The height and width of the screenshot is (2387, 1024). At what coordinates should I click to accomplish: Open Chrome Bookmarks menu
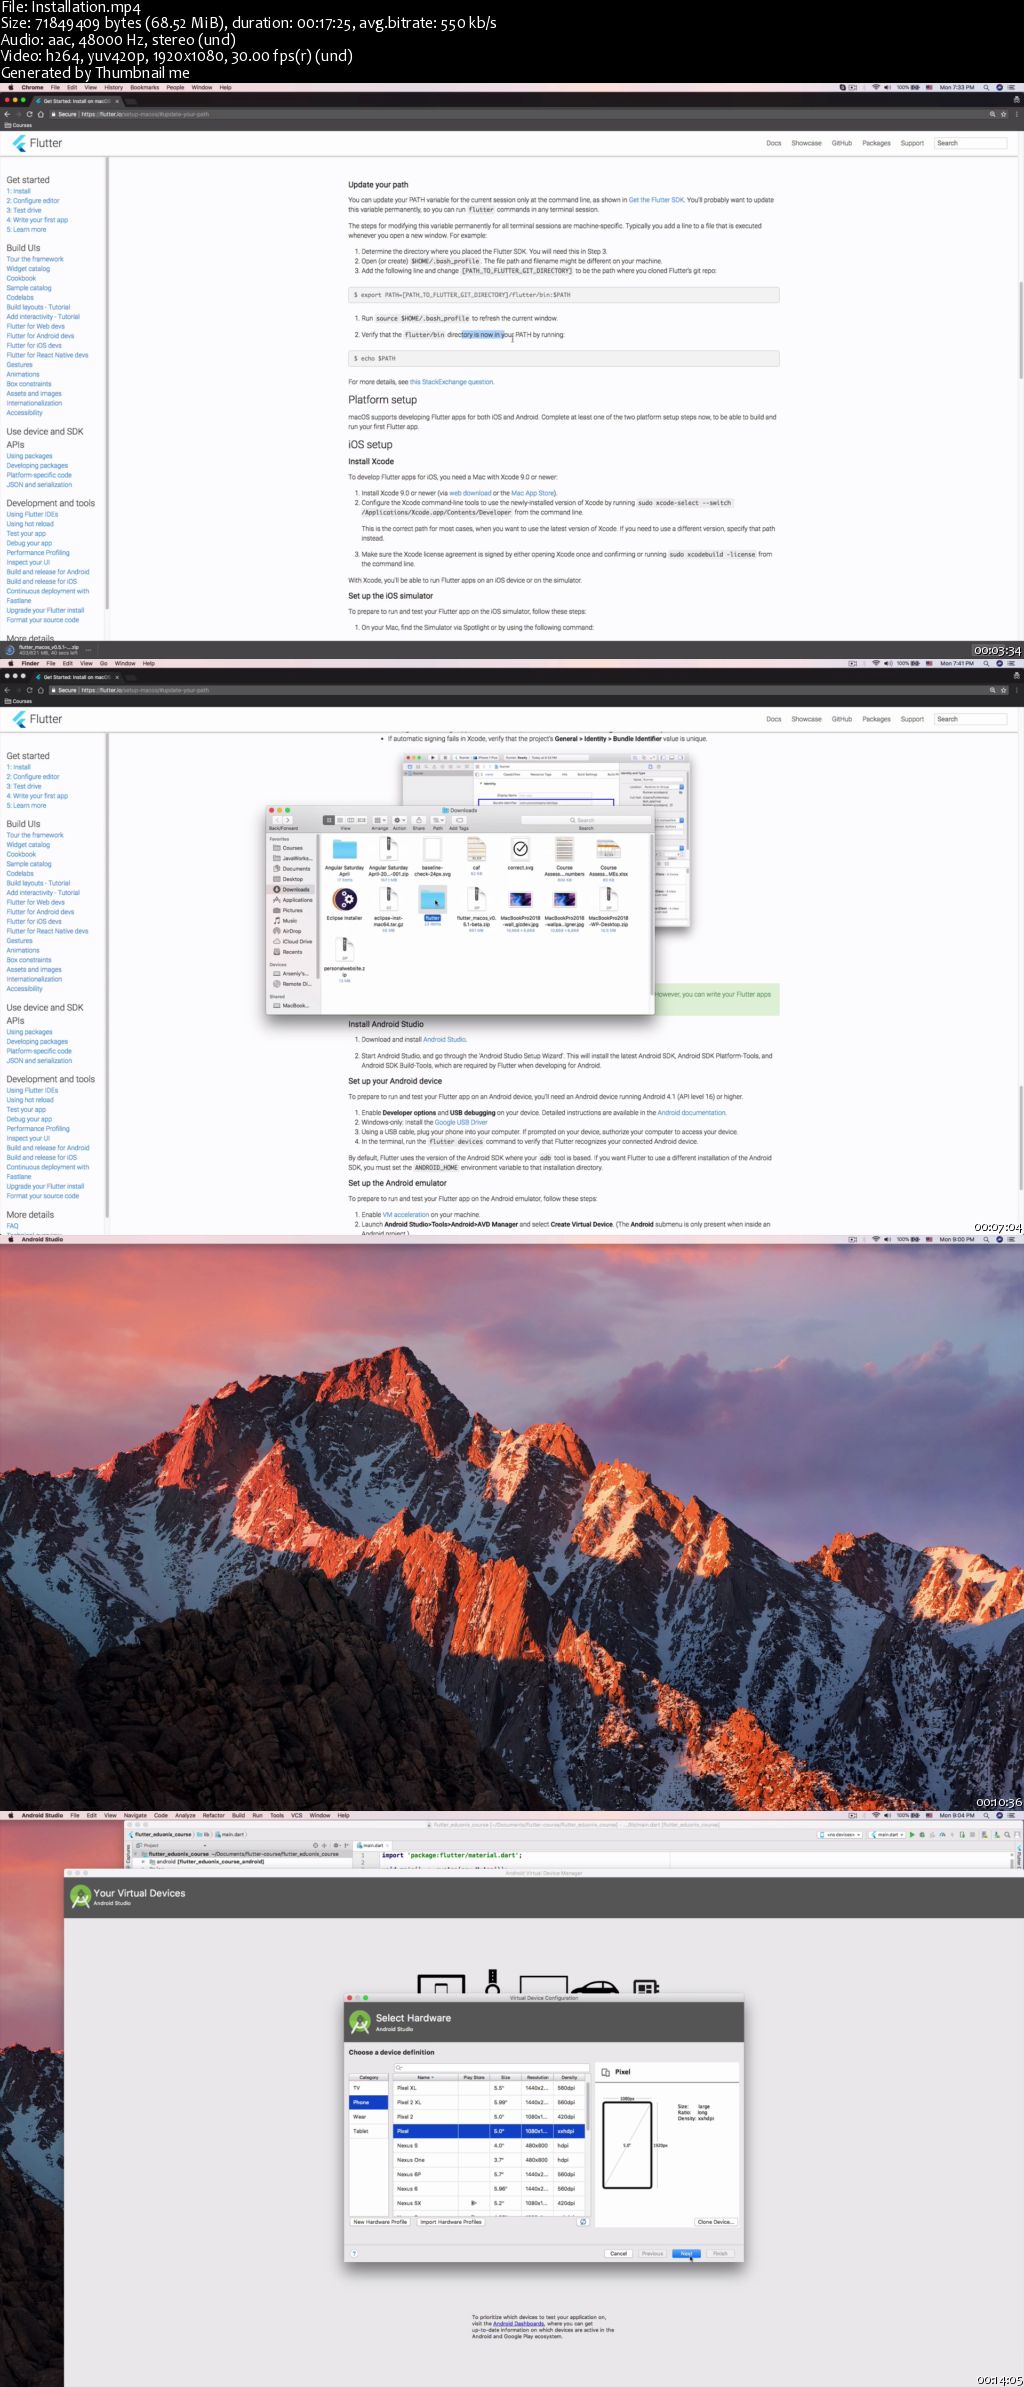144,87
